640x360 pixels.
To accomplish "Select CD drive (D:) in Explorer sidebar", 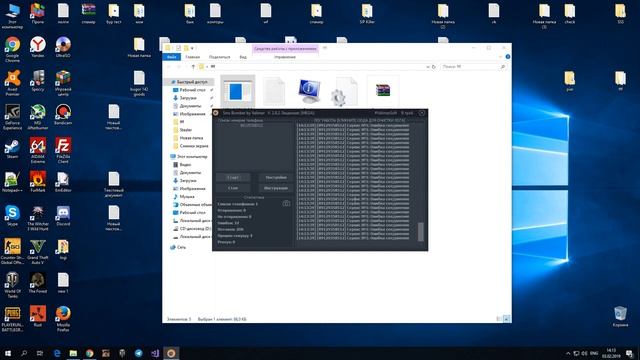I will (x=192, y=229).
